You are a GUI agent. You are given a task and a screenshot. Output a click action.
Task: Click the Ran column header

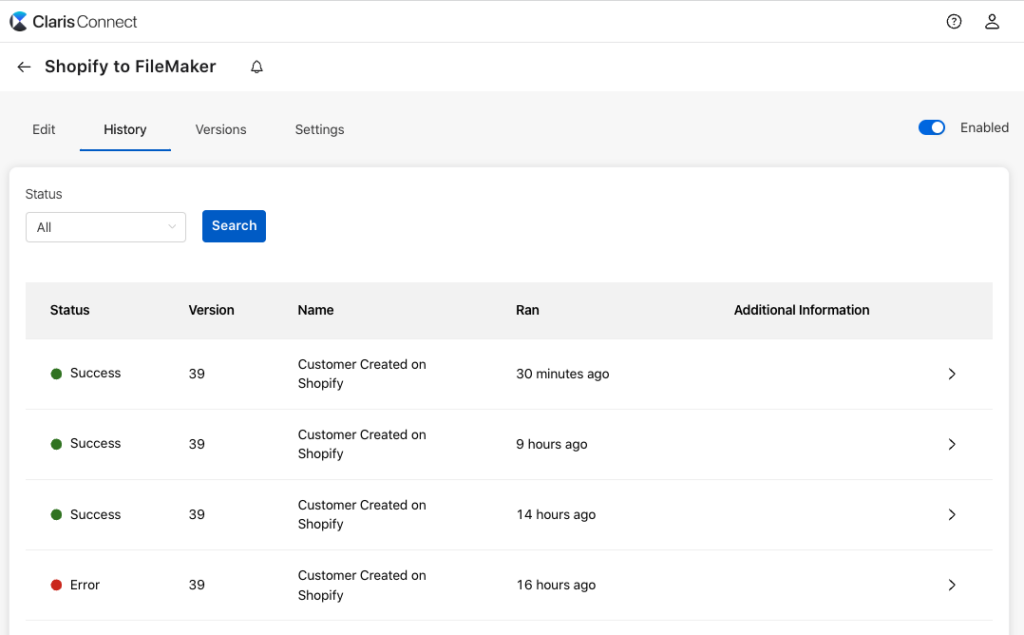pyautogui.click(x=528, y=310)
